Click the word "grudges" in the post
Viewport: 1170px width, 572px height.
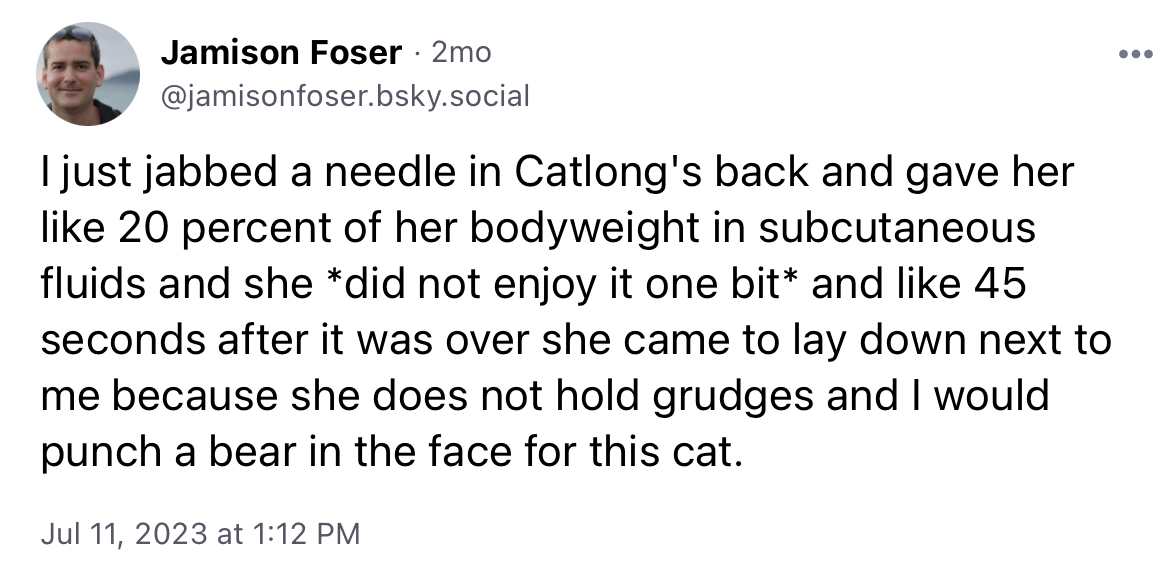[x=733, y=397]
